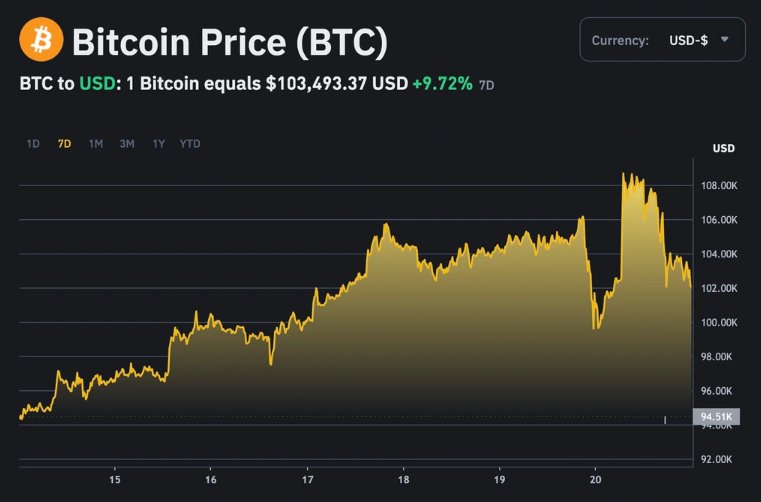Click the green USD link in subtitle
This screenshot has width=761, height=502.
tap(95, 84)
